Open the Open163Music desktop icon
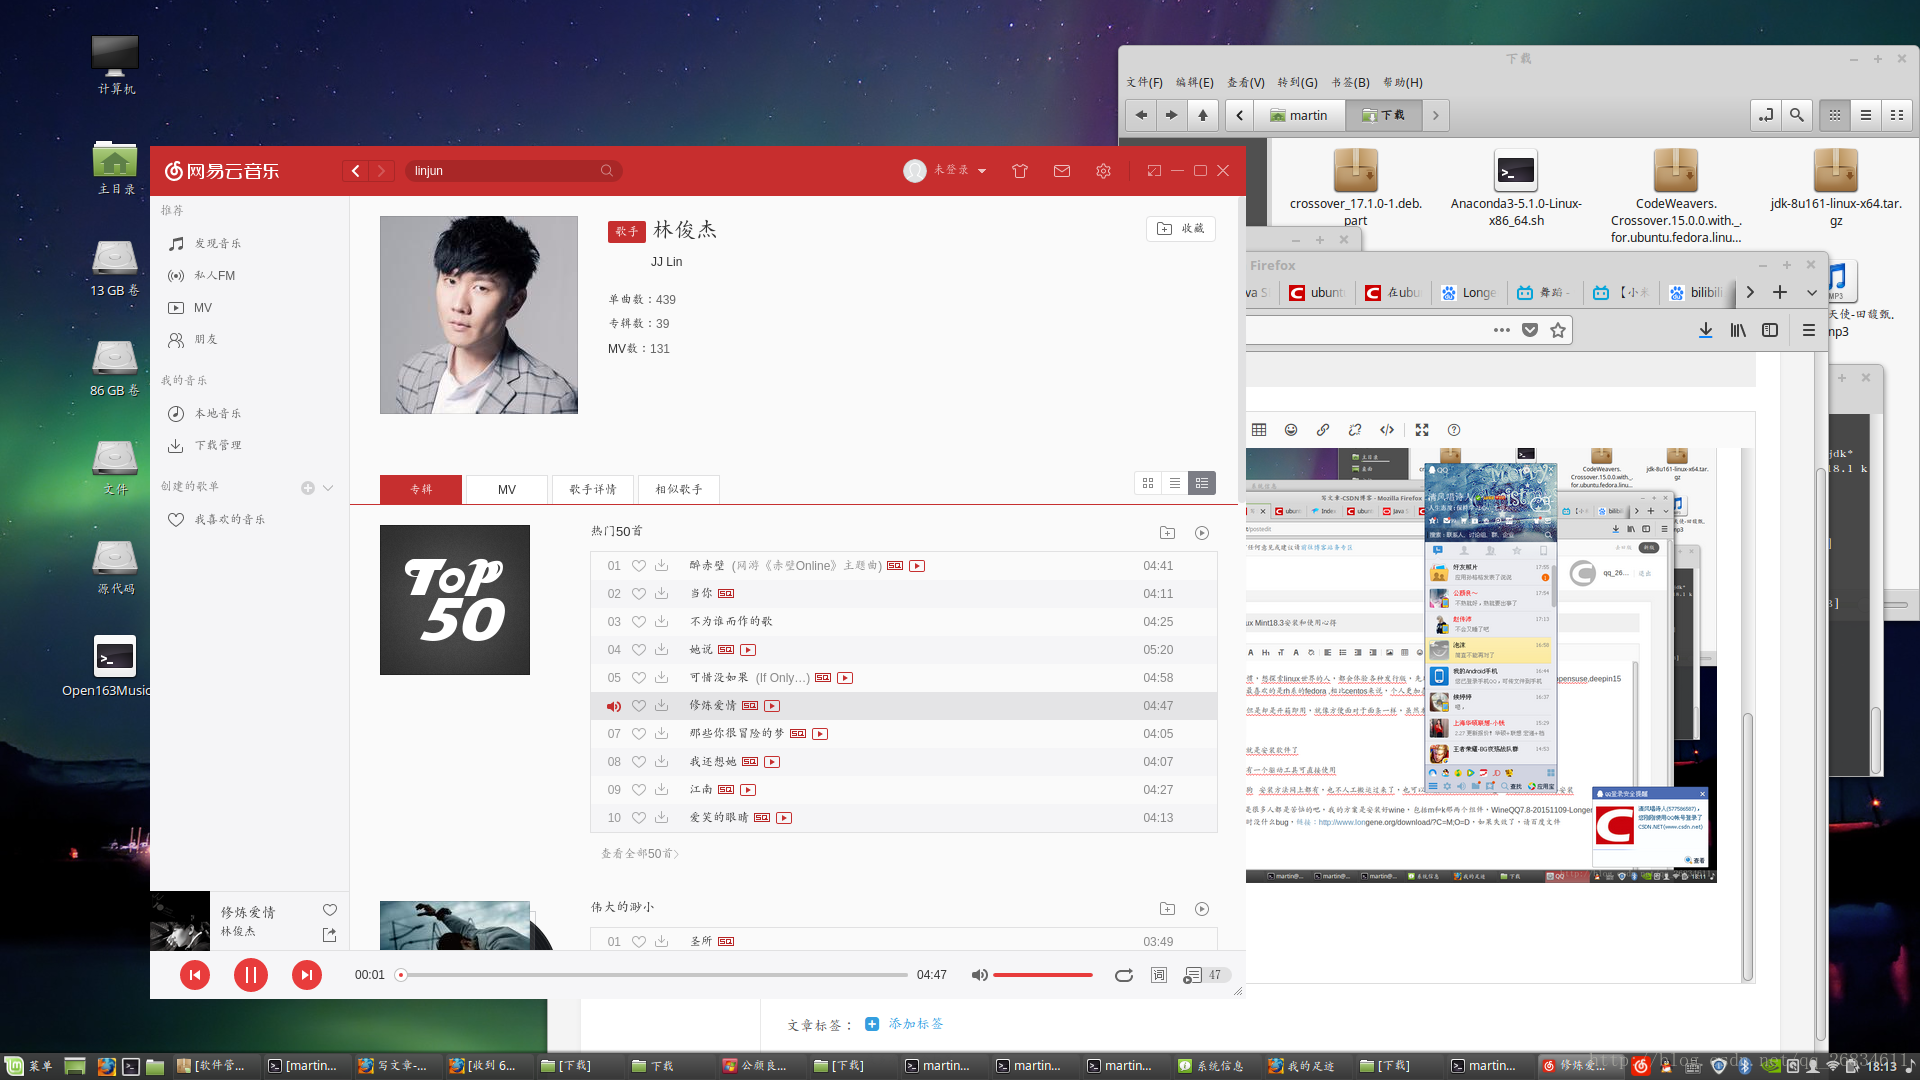Screen dimensions: 1920x1080 pyautogui.click(x=108, y=666)
